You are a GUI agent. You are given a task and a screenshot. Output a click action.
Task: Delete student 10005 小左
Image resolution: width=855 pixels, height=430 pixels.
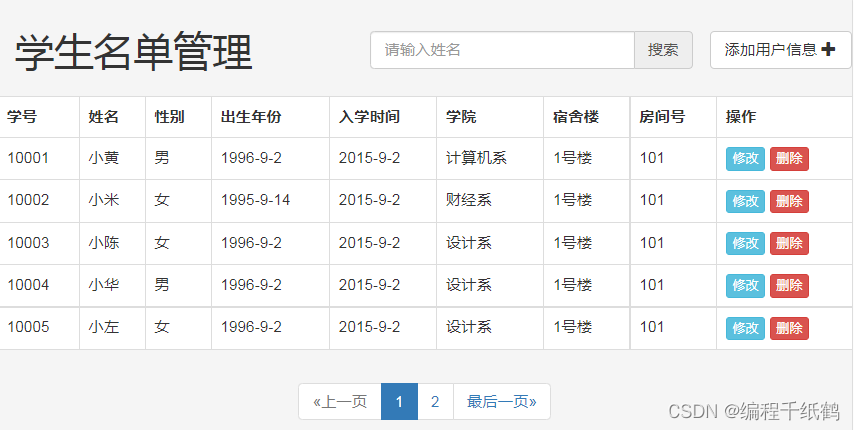point(789,328)
